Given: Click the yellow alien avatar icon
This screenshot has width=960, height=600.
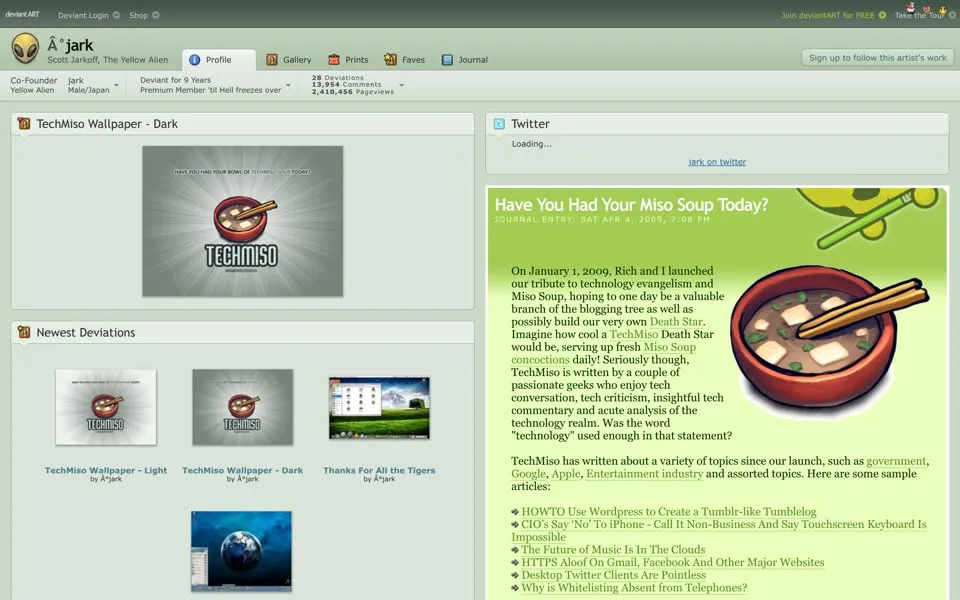Looking at the screenshot, I should 25,48.
